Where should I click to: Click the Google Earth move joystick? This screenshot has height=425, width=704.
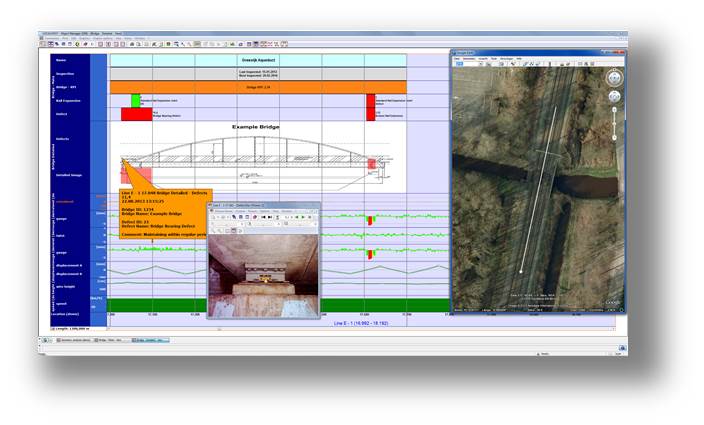tap(614, 96)
